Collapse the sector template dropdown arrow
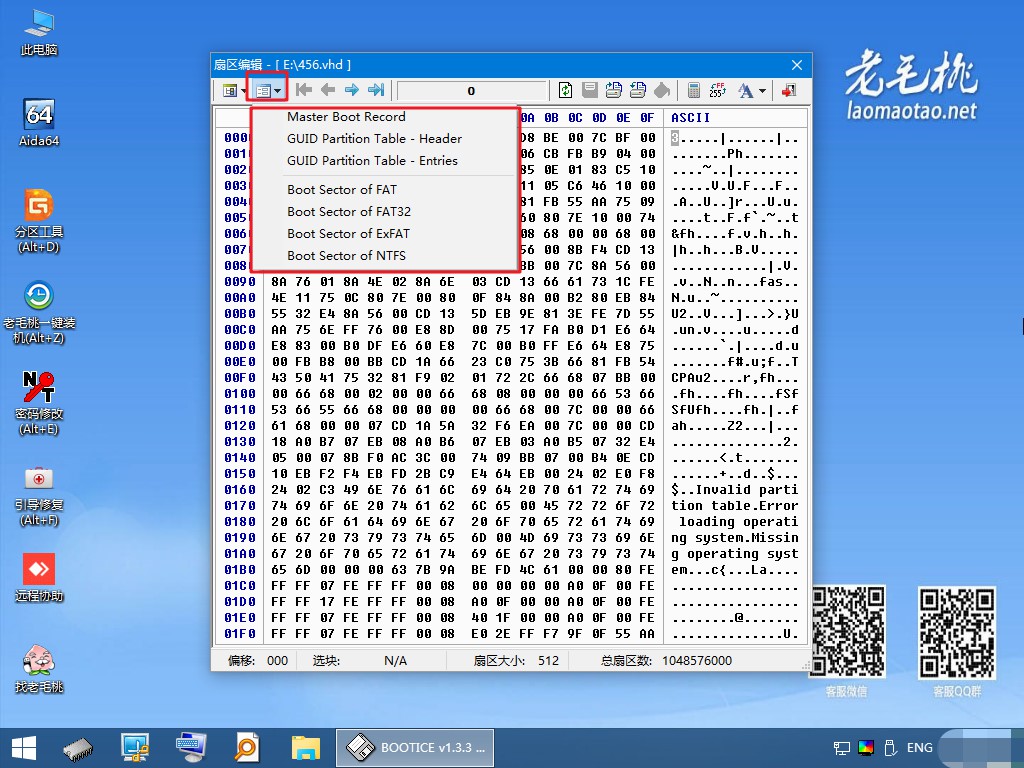Screen dimensions: 1024x768 [278, 91]
